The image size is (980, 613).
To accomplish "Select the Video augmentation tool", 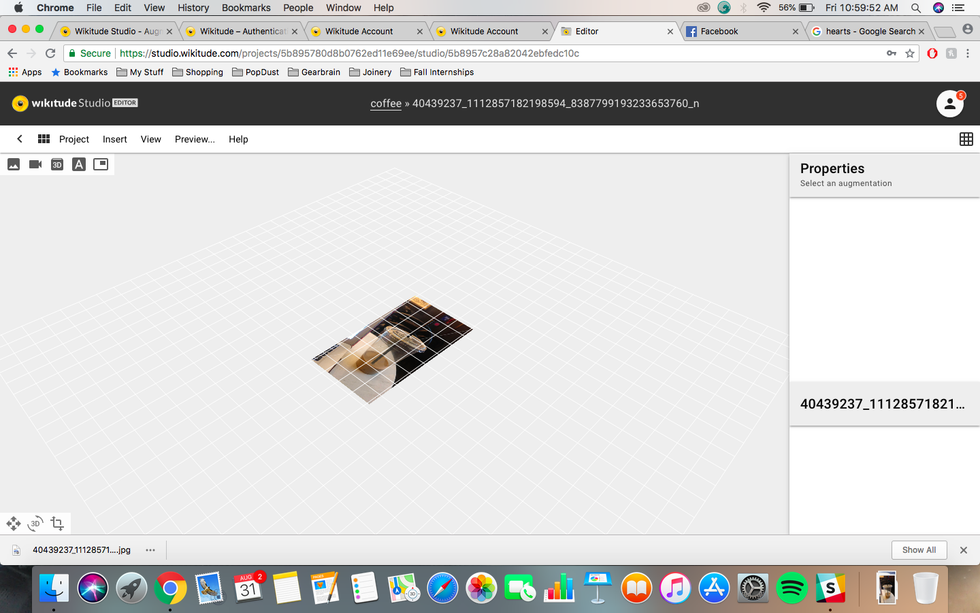I will click(x=35, y=164).
